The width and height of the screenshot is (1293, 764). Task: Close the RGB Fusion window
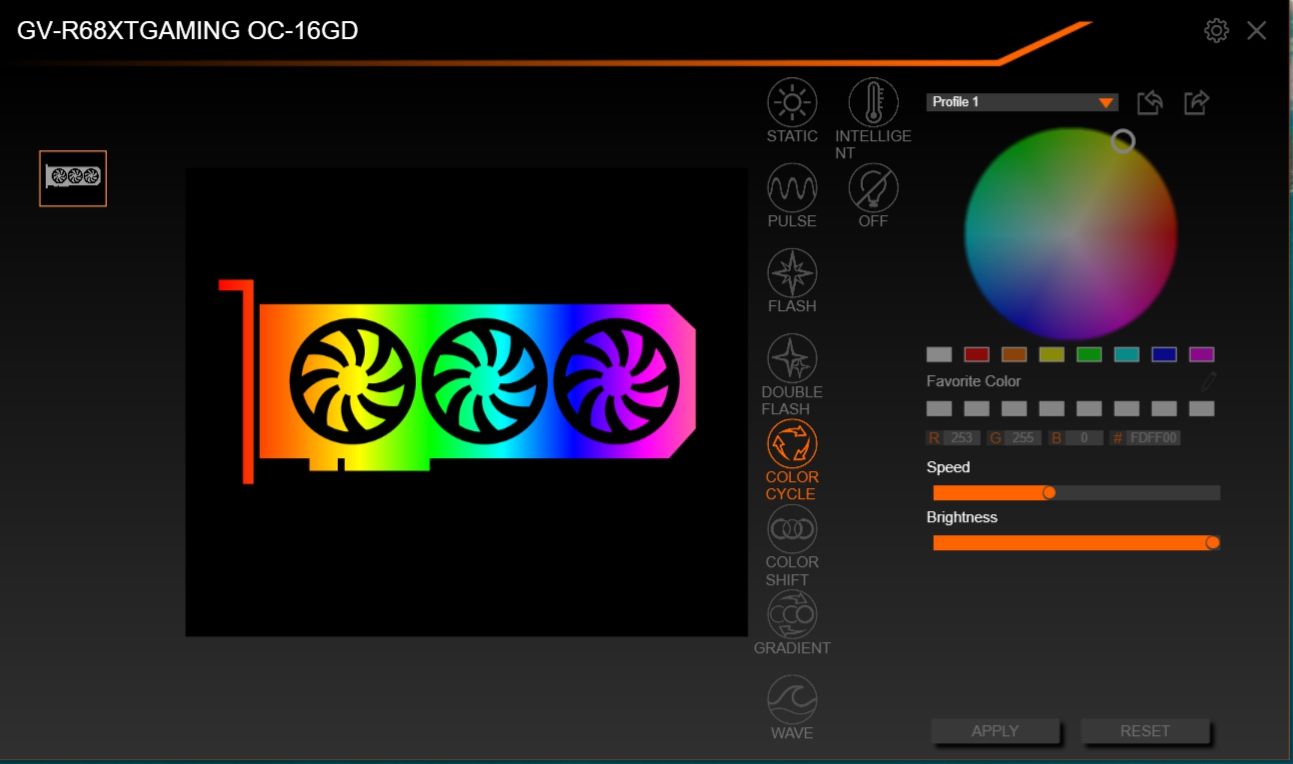coord(1257,31)
